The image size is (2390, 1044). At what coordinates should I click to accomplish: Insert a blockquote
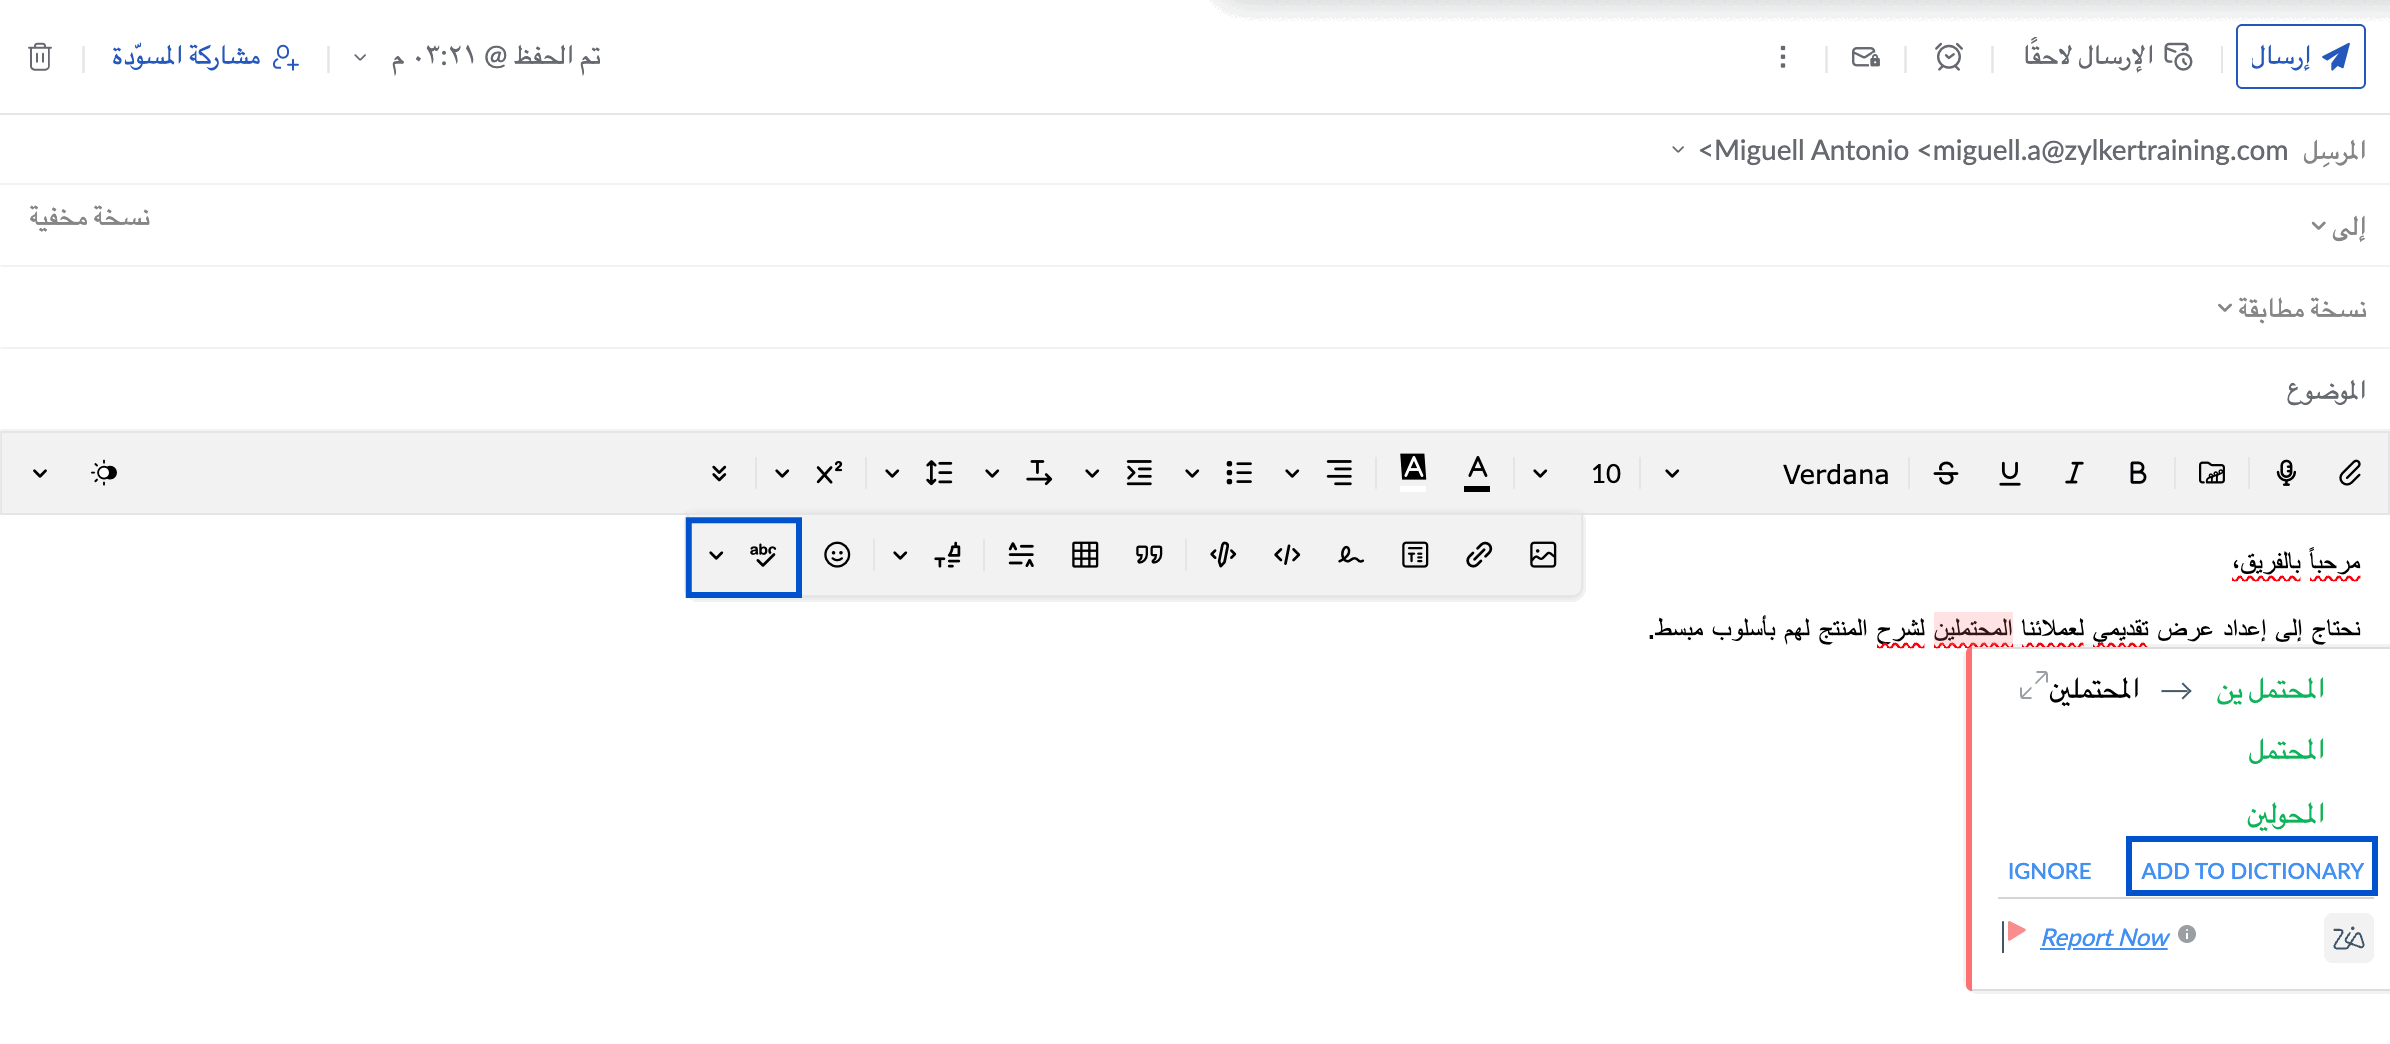pos(1149,554)
